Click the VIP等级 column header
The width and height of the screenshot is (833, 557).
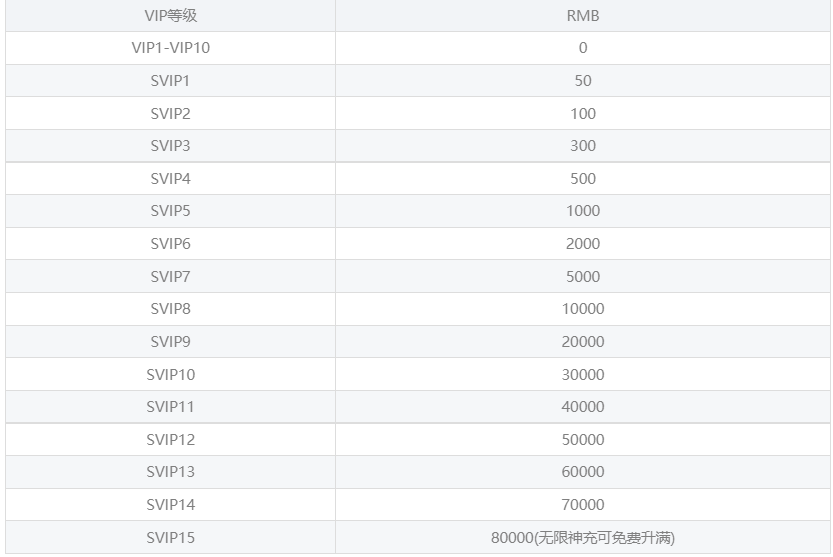tap(170, 16)
